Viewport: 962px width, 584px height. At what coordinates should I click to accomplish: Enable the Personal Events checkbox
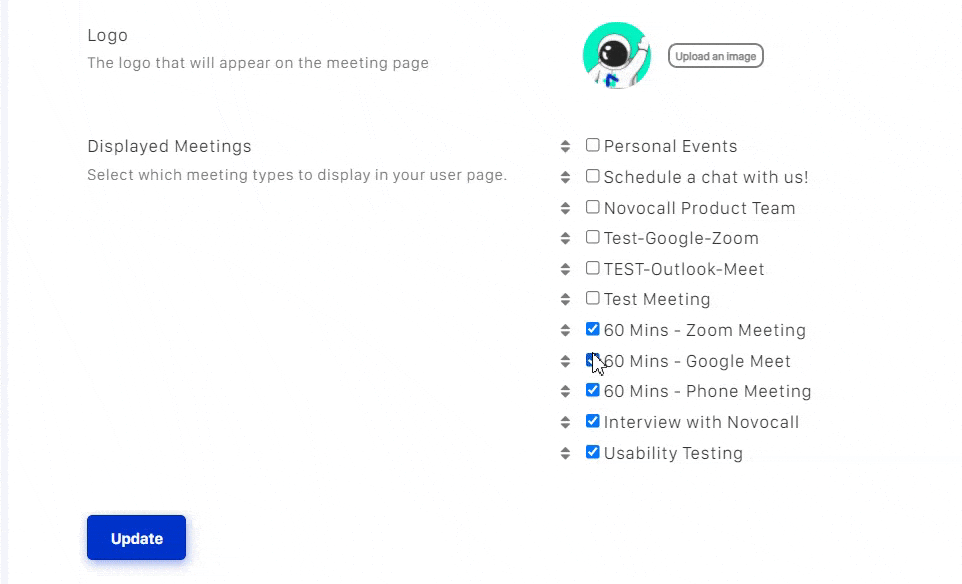(593, 145)
